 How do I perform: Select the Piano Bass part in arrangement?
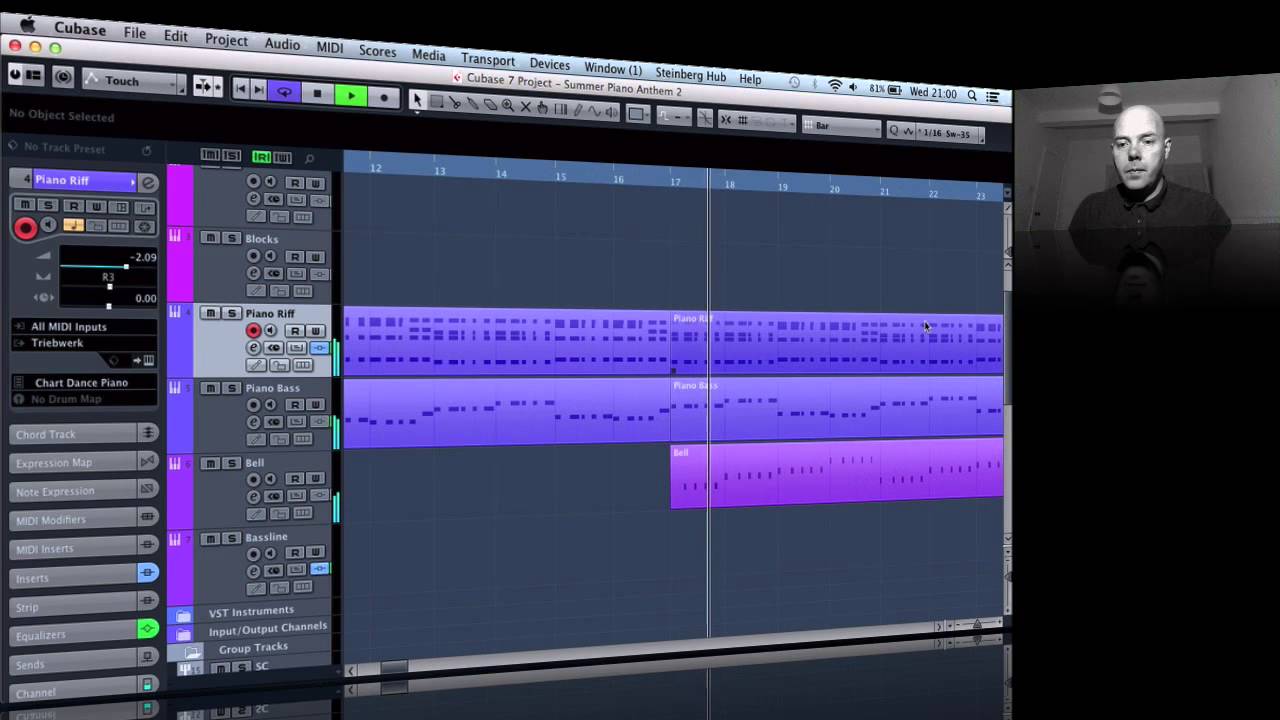click(x=836, y=410)
